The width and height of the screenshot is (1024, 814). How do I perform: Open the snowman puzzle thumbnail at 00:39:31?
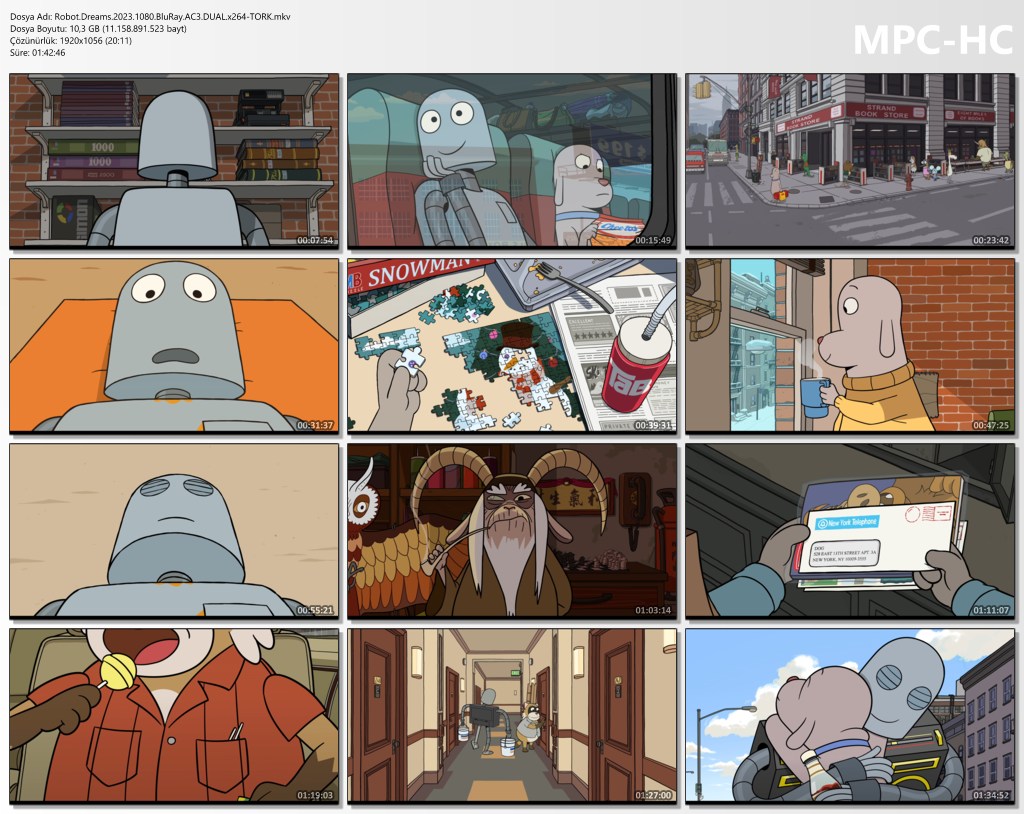coord(512,345)
